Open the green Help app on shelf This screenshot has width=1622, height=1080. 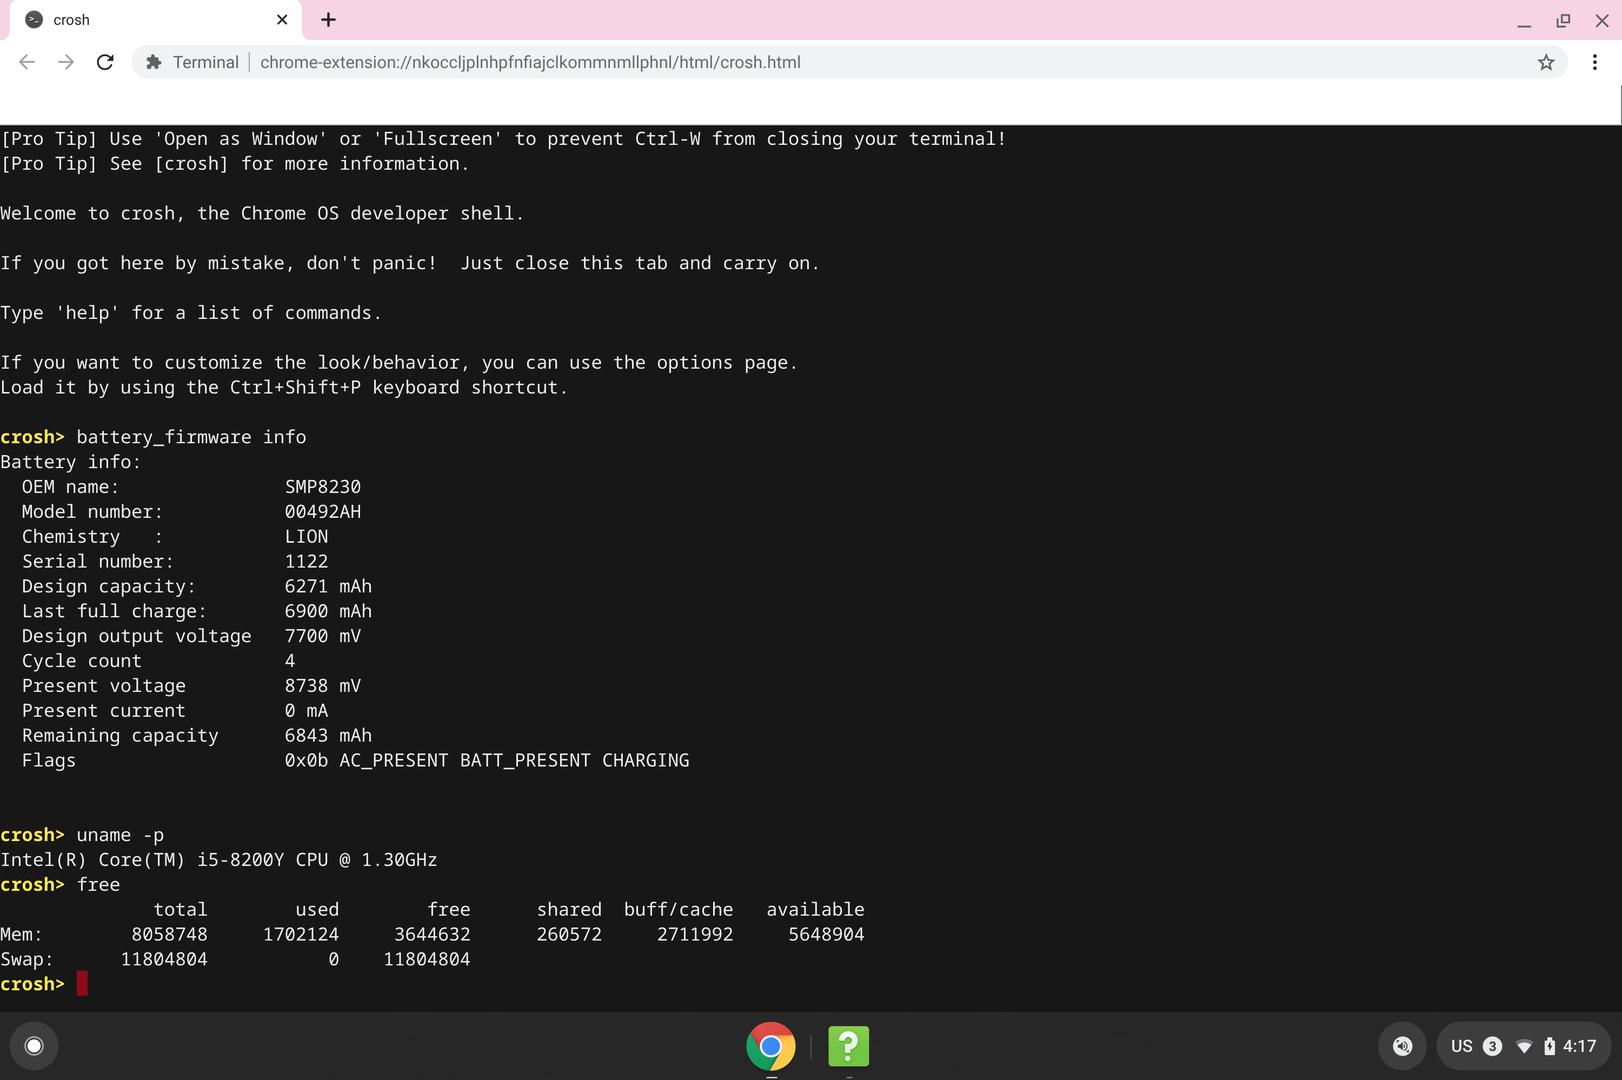[849, 1046]
